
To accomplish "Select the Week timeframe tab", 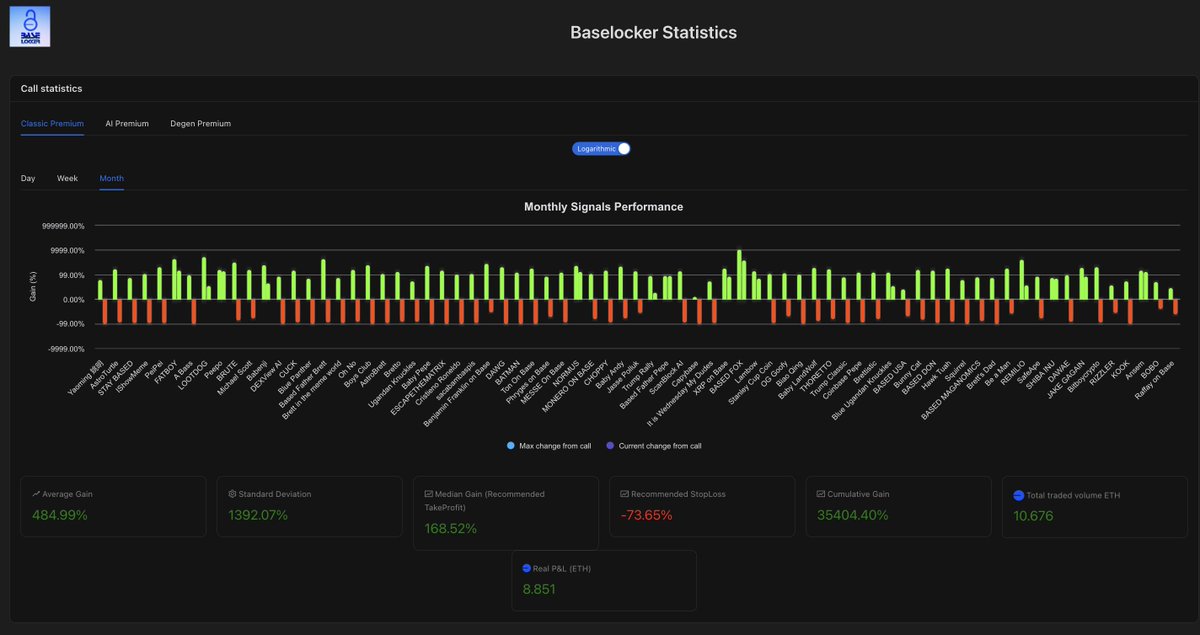I will point(67,178).
